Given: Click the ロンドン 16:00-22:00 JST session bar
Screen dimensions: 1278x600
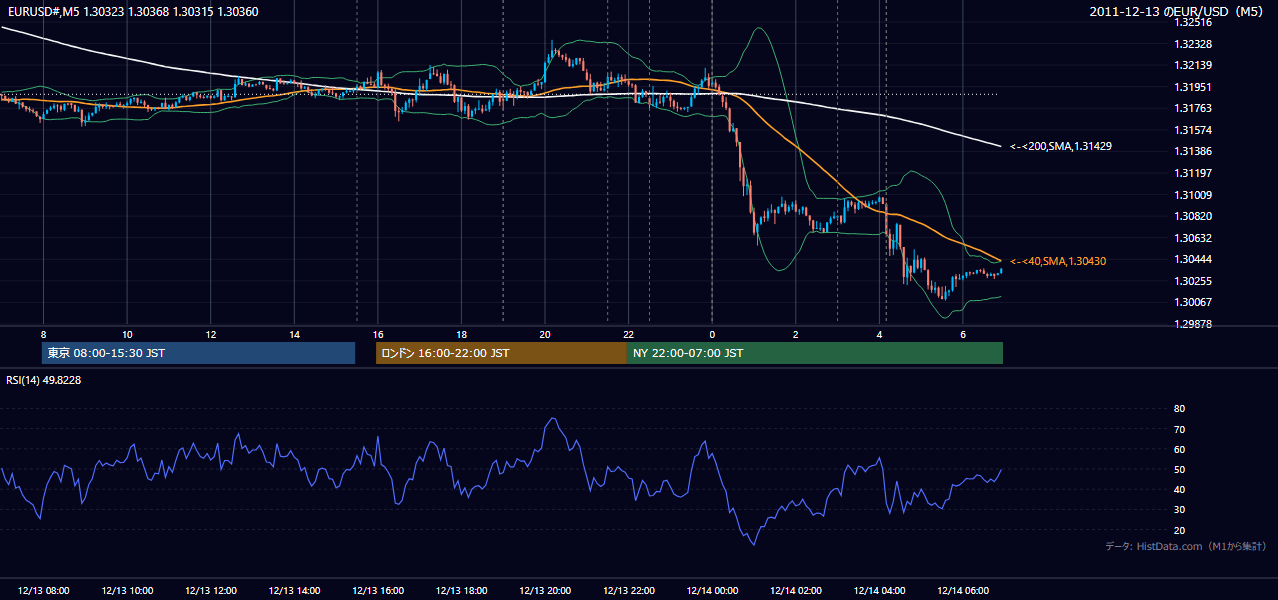Looking at the screenshot, I should pyautogui.click(x=501, y=353).
